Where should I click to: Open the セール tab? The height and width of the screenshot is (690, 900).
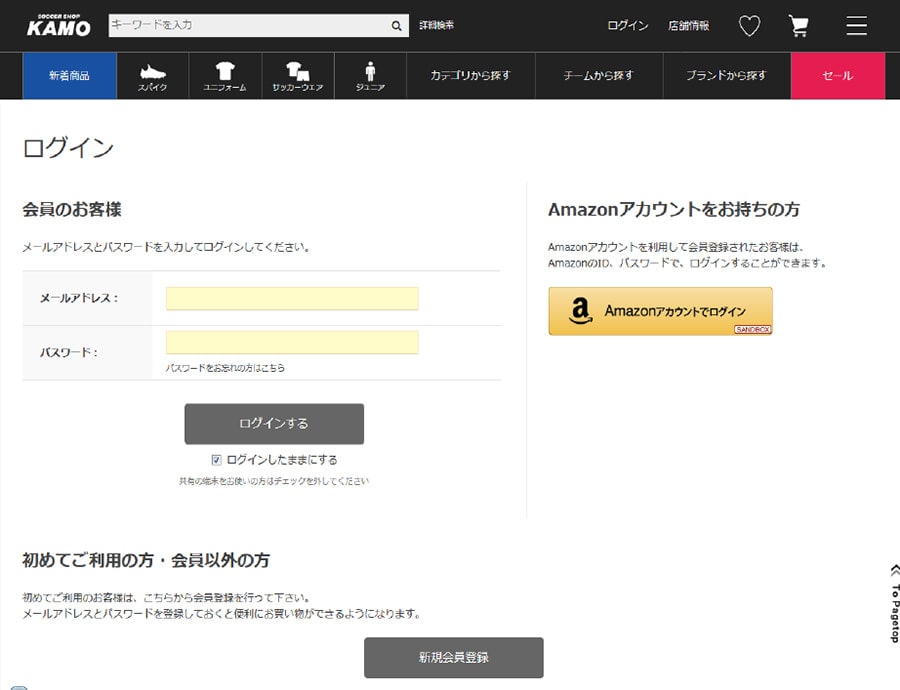[837, 76]
